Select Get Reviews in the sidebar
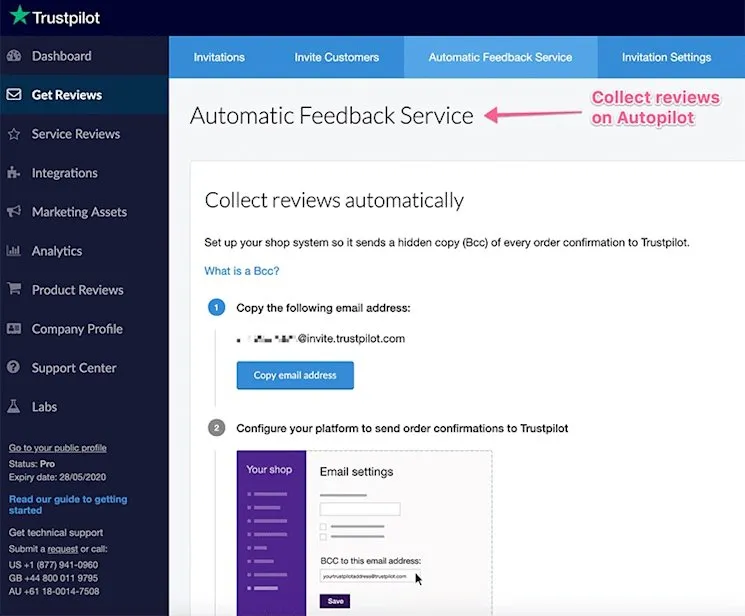The width and height of the screenshot is (745, 616). (x=84, y=95)
